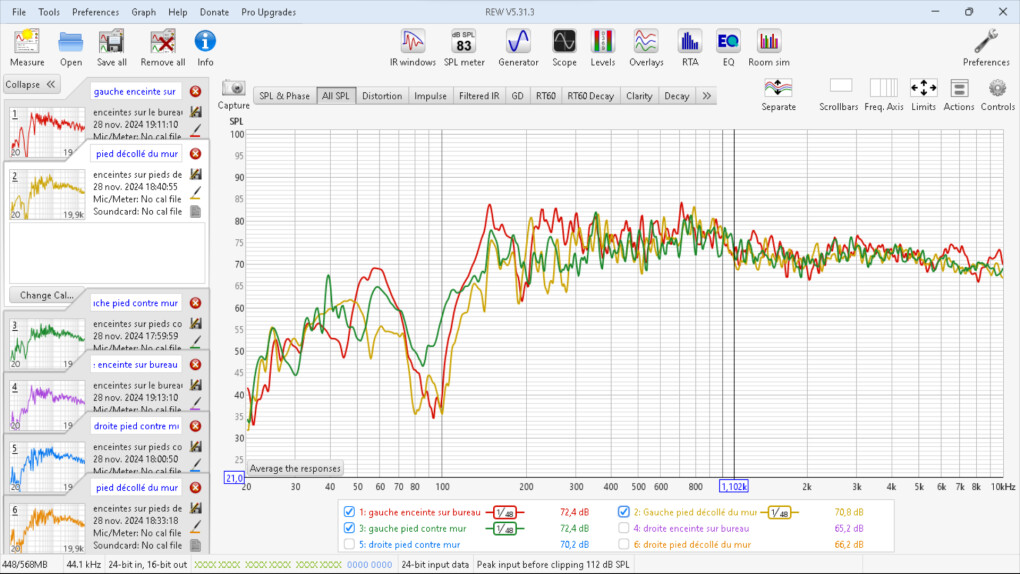Screen dimensions: 1020x574
Task: Open the EQ window
Action: tap(728, 48)
